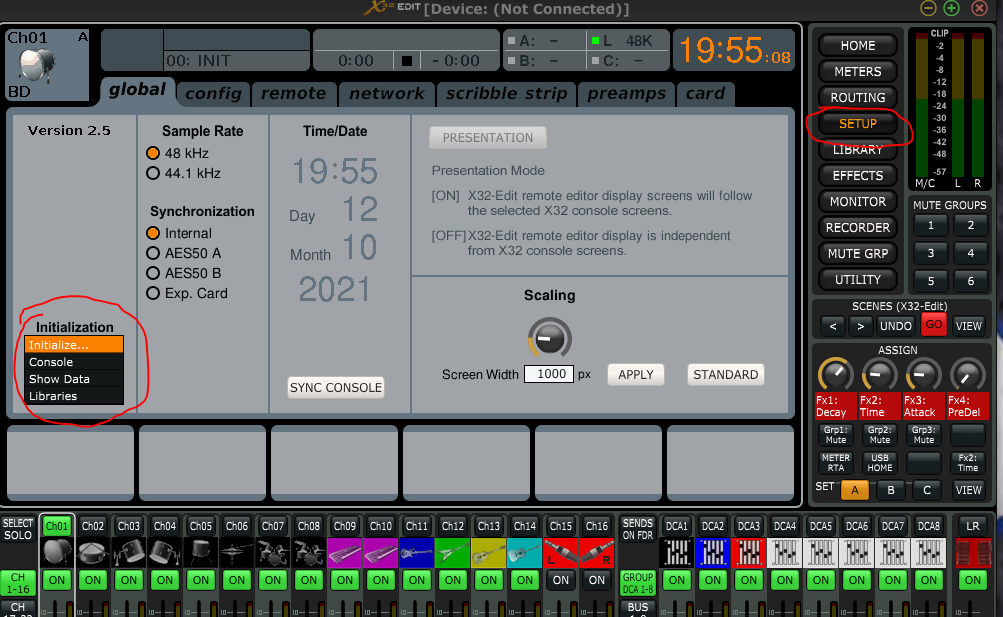Choose the 44.1 kHz sample rate
Screen dimensions: 1003x617
[x=153, y=173]
